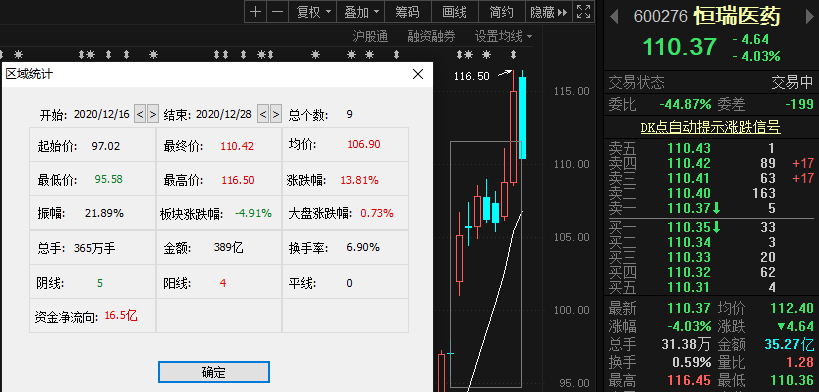
Task: Click 委差 value -199
Action: coord(800,105)
